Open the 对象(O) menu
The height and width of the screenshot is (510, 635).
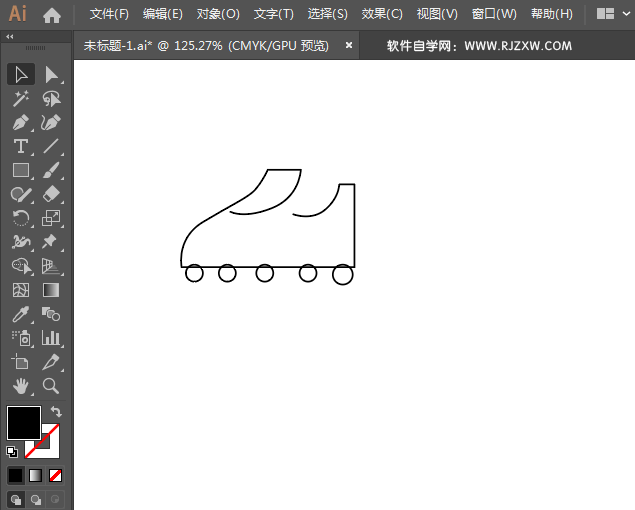pos(218,14)
